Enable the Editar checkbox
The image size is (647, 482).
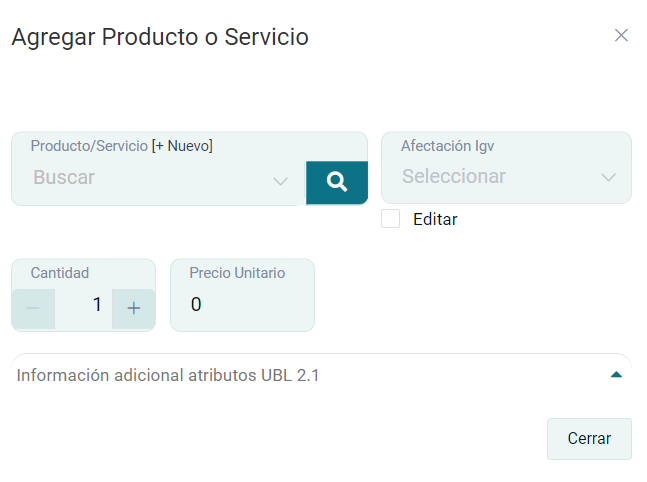[391, 219]
